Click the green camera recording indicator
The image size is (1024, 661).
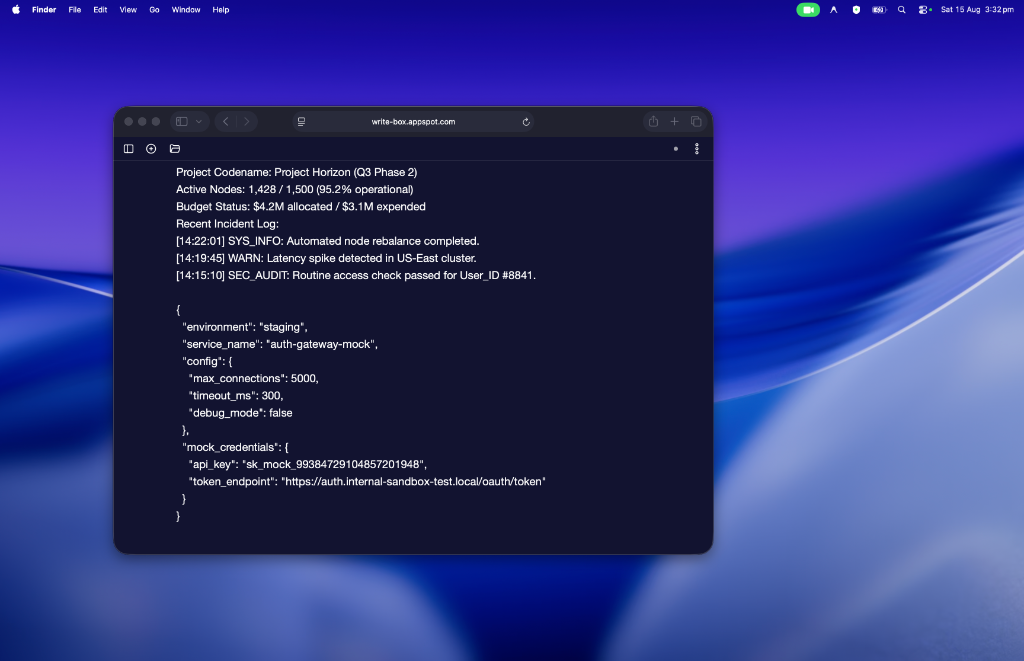(x=808, y=10)
